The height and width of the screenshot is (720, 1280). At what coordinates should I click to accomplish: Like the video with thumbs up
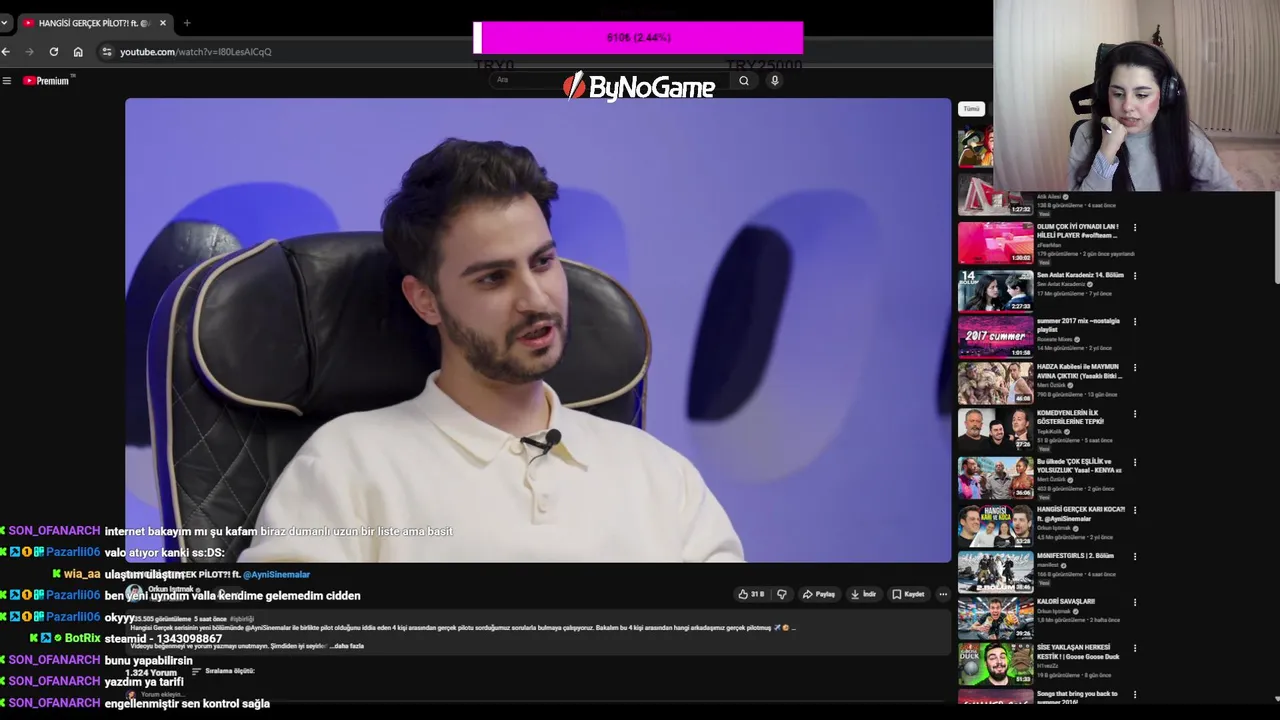click(x=750, y=594)
